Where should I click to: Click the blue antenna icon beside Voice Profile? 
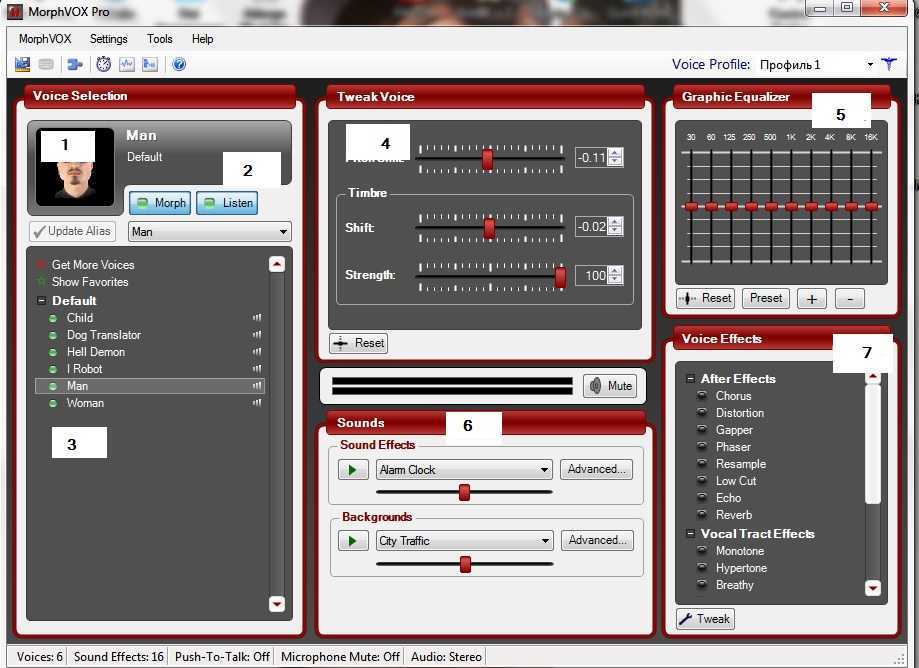coord(888,64)
